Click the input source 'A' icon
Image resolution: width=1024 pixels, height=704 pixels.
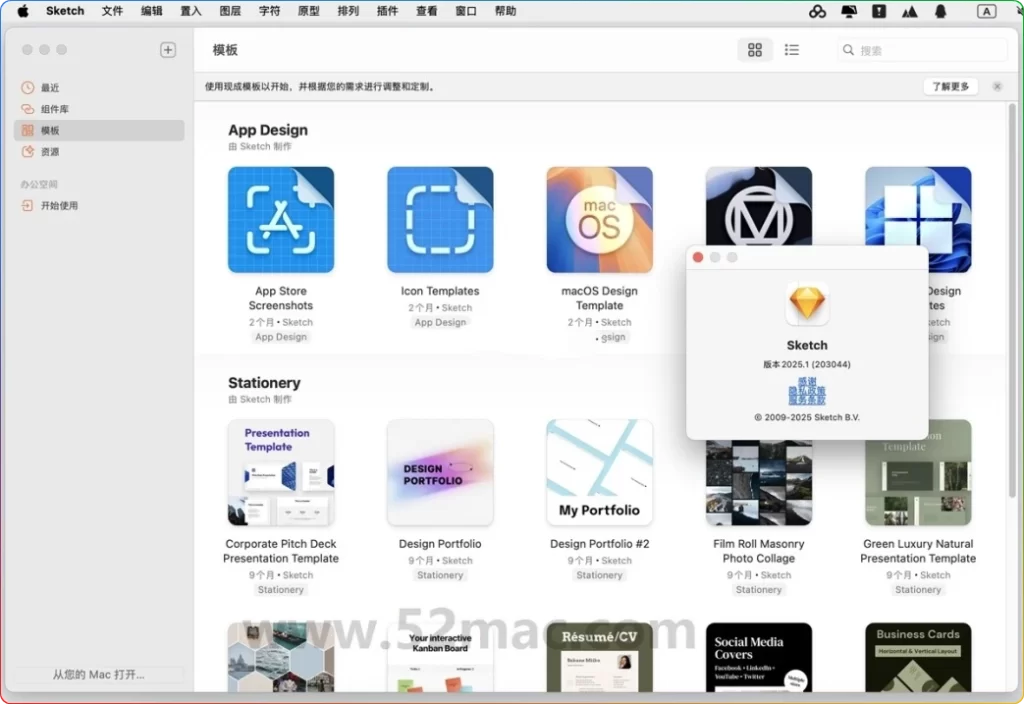click(986, 11)
